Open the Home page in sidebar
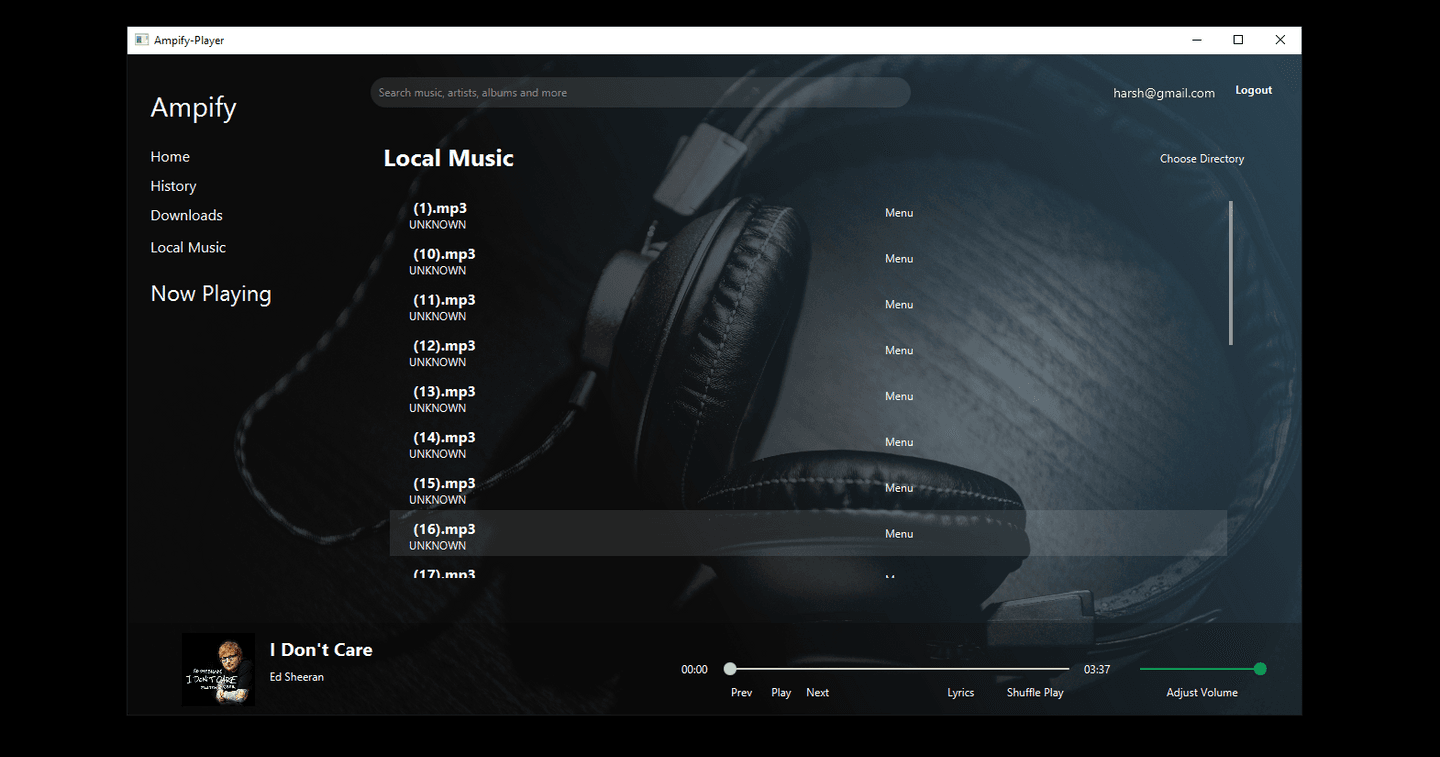1440x757 pixels. [x=170, y=157]
